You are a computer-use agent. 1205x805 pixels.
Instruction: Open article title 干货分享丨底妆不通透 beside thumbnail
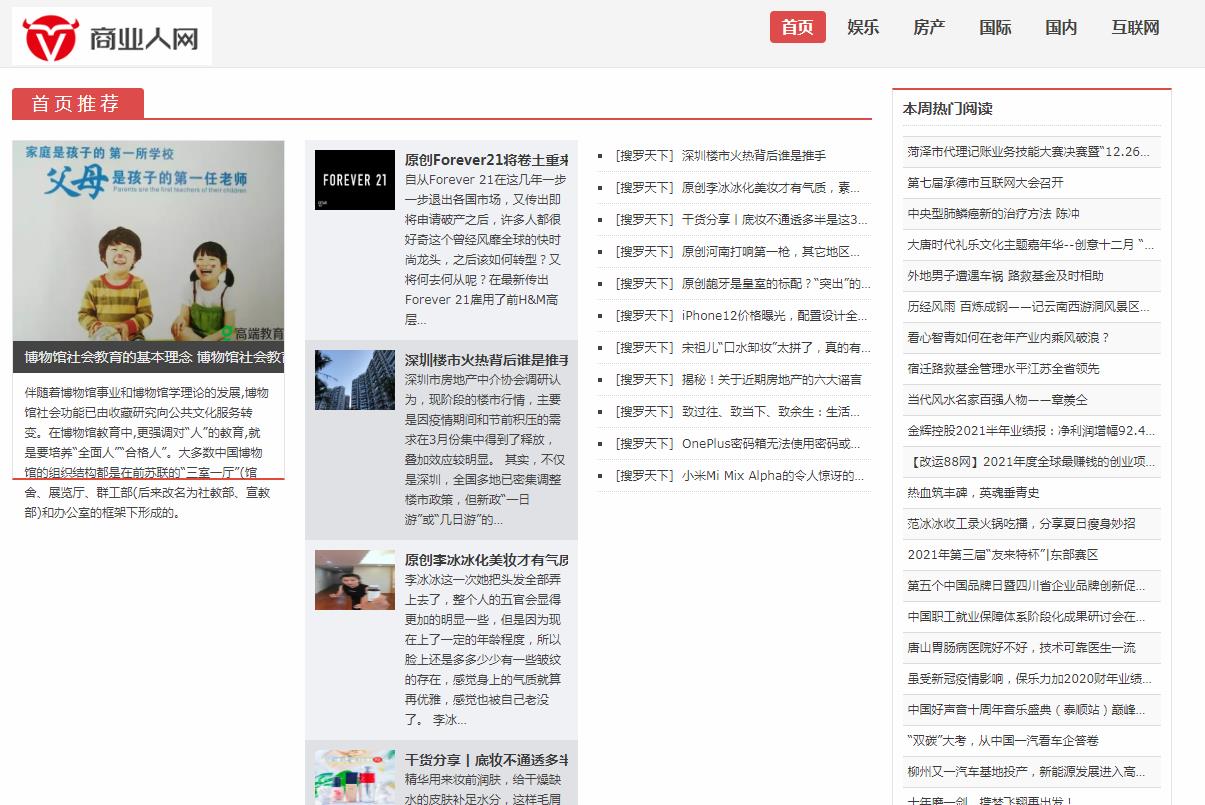486,760
